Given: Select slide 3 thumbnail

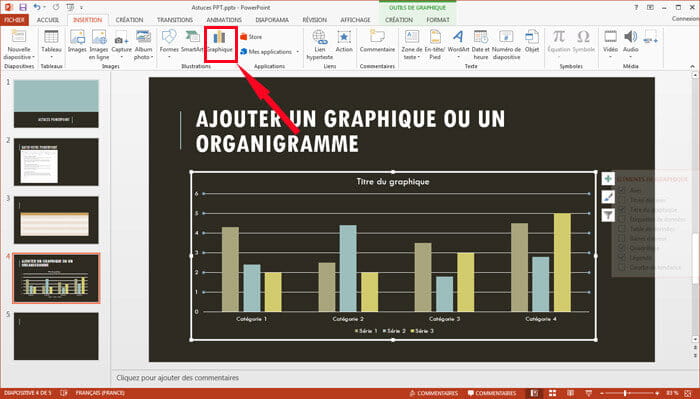Looking at the screenshot, I should click(56, 220).
